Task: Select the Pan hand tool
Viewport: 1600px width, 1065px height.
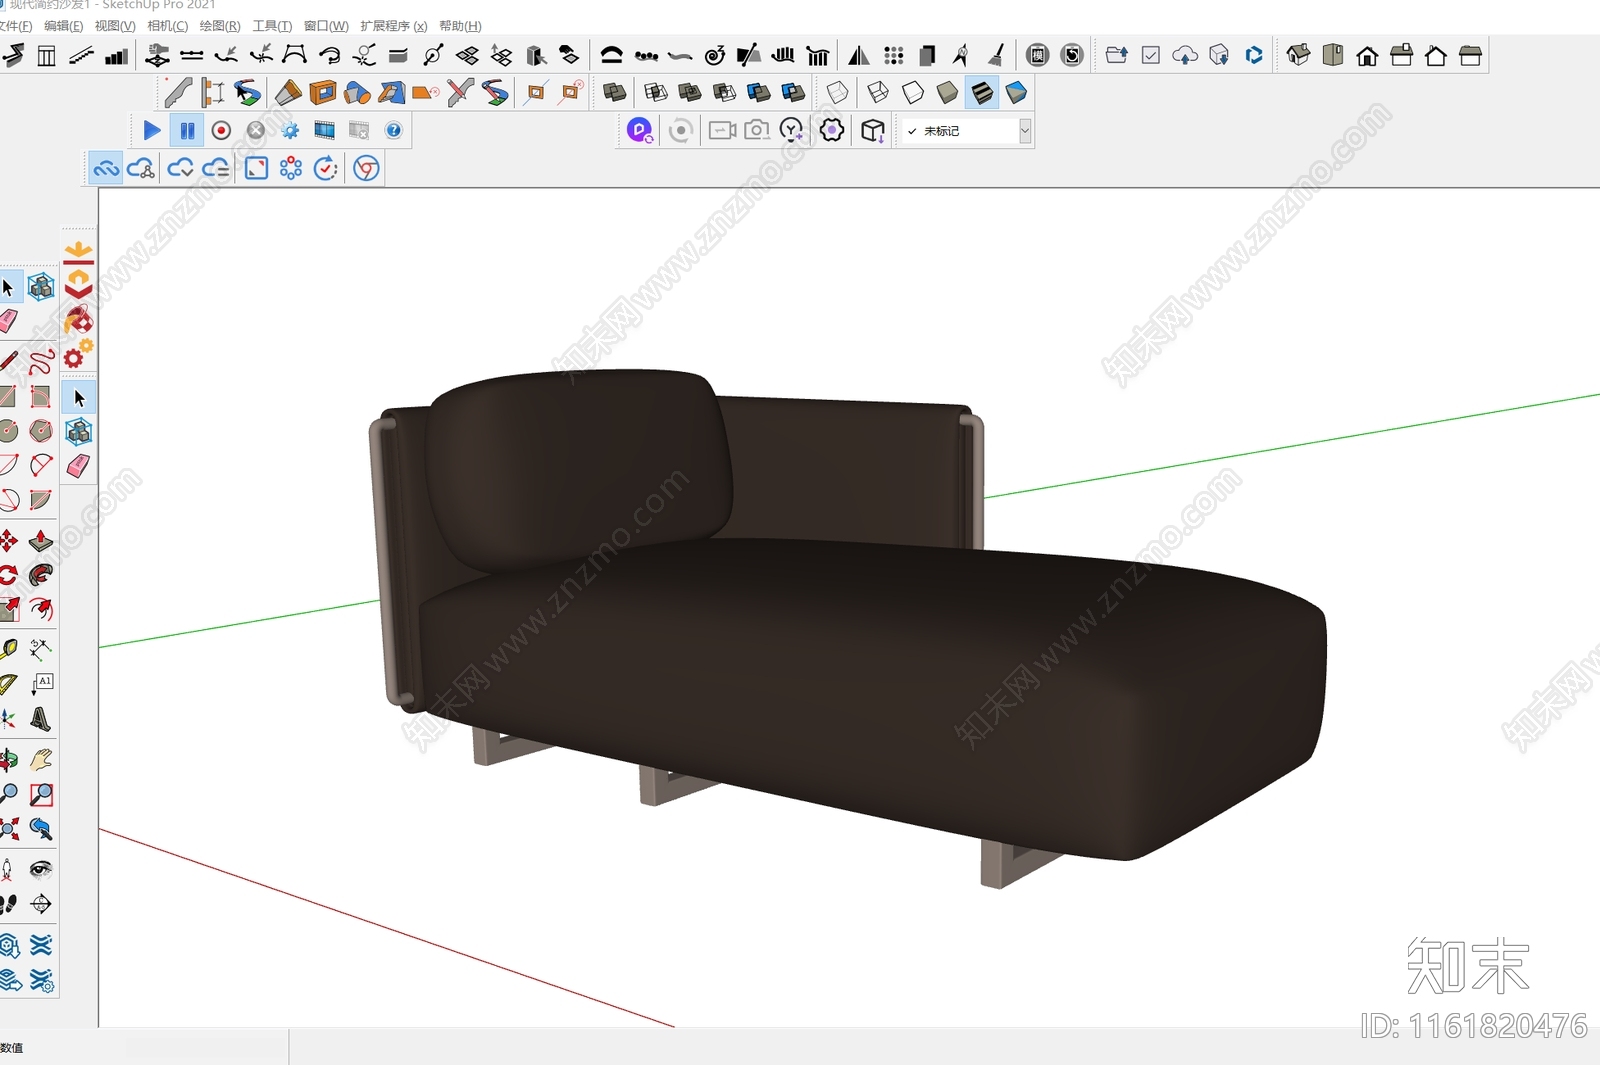Action: tap(41, 760)
